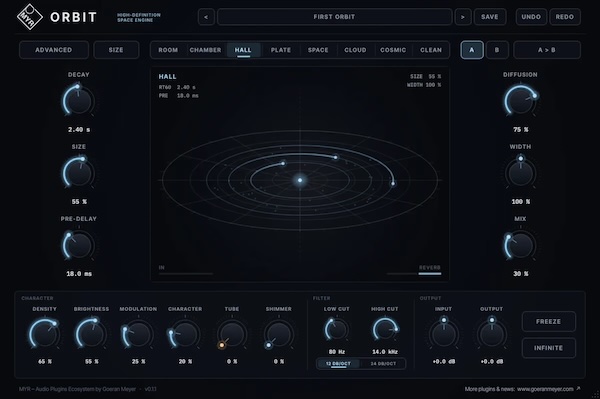Click the Pre-Delay knob
Screen dimensions: 600x399
click(78, 245)
